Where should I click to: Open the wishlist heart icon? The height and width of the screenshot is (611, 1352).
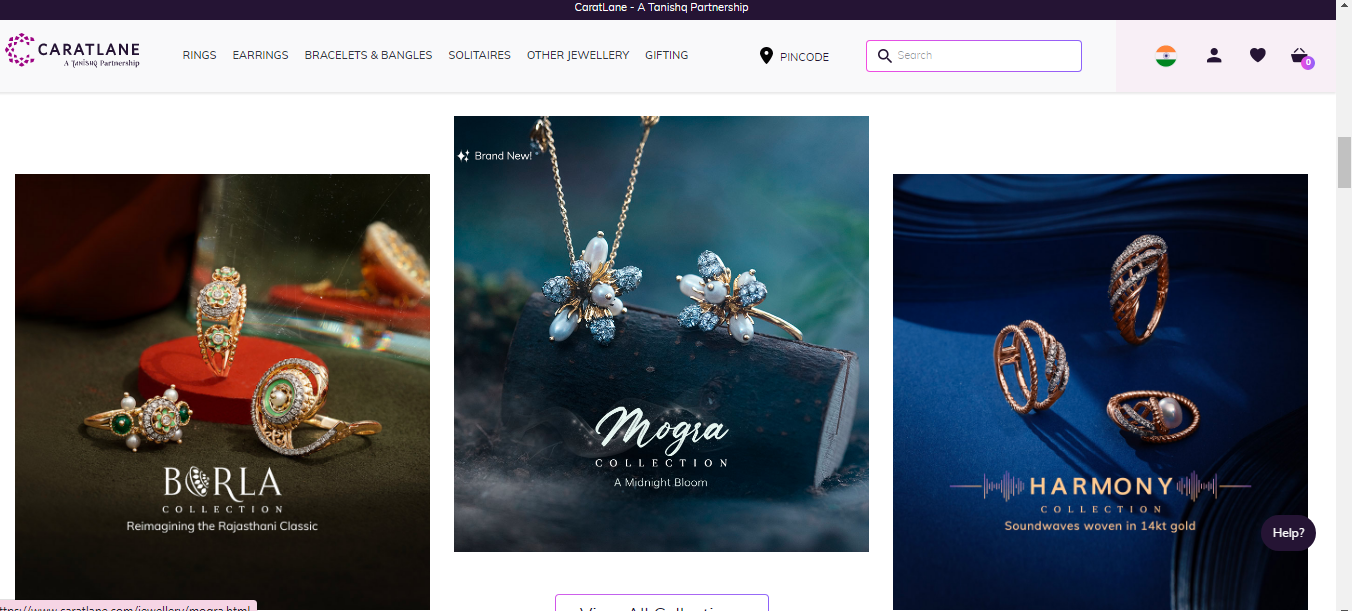tap(1258, 56)
